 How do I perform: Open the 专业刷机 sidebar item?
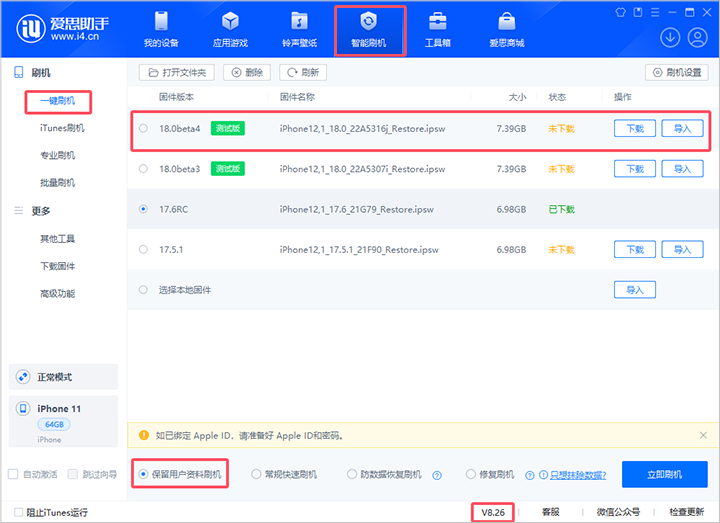pyautogui.click(x=57, y=156)
